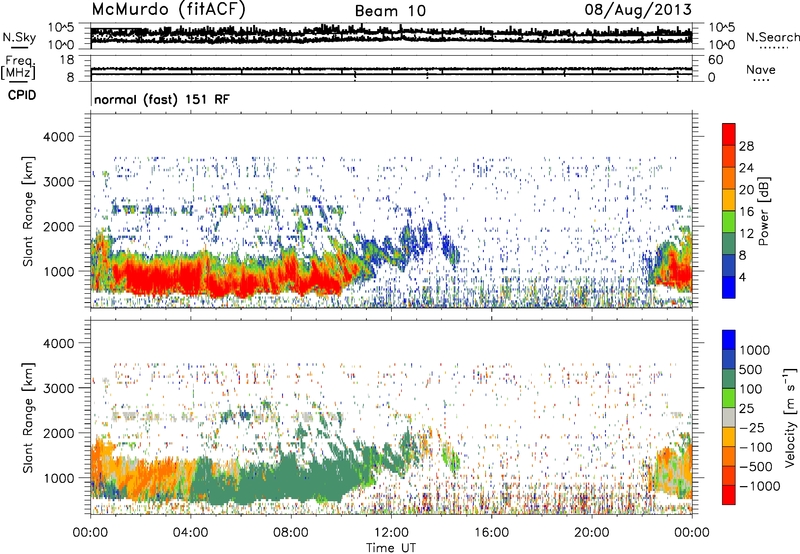
Task: Click the "normal (fast) 151 RF" mode text
Action: pos(162,99)
